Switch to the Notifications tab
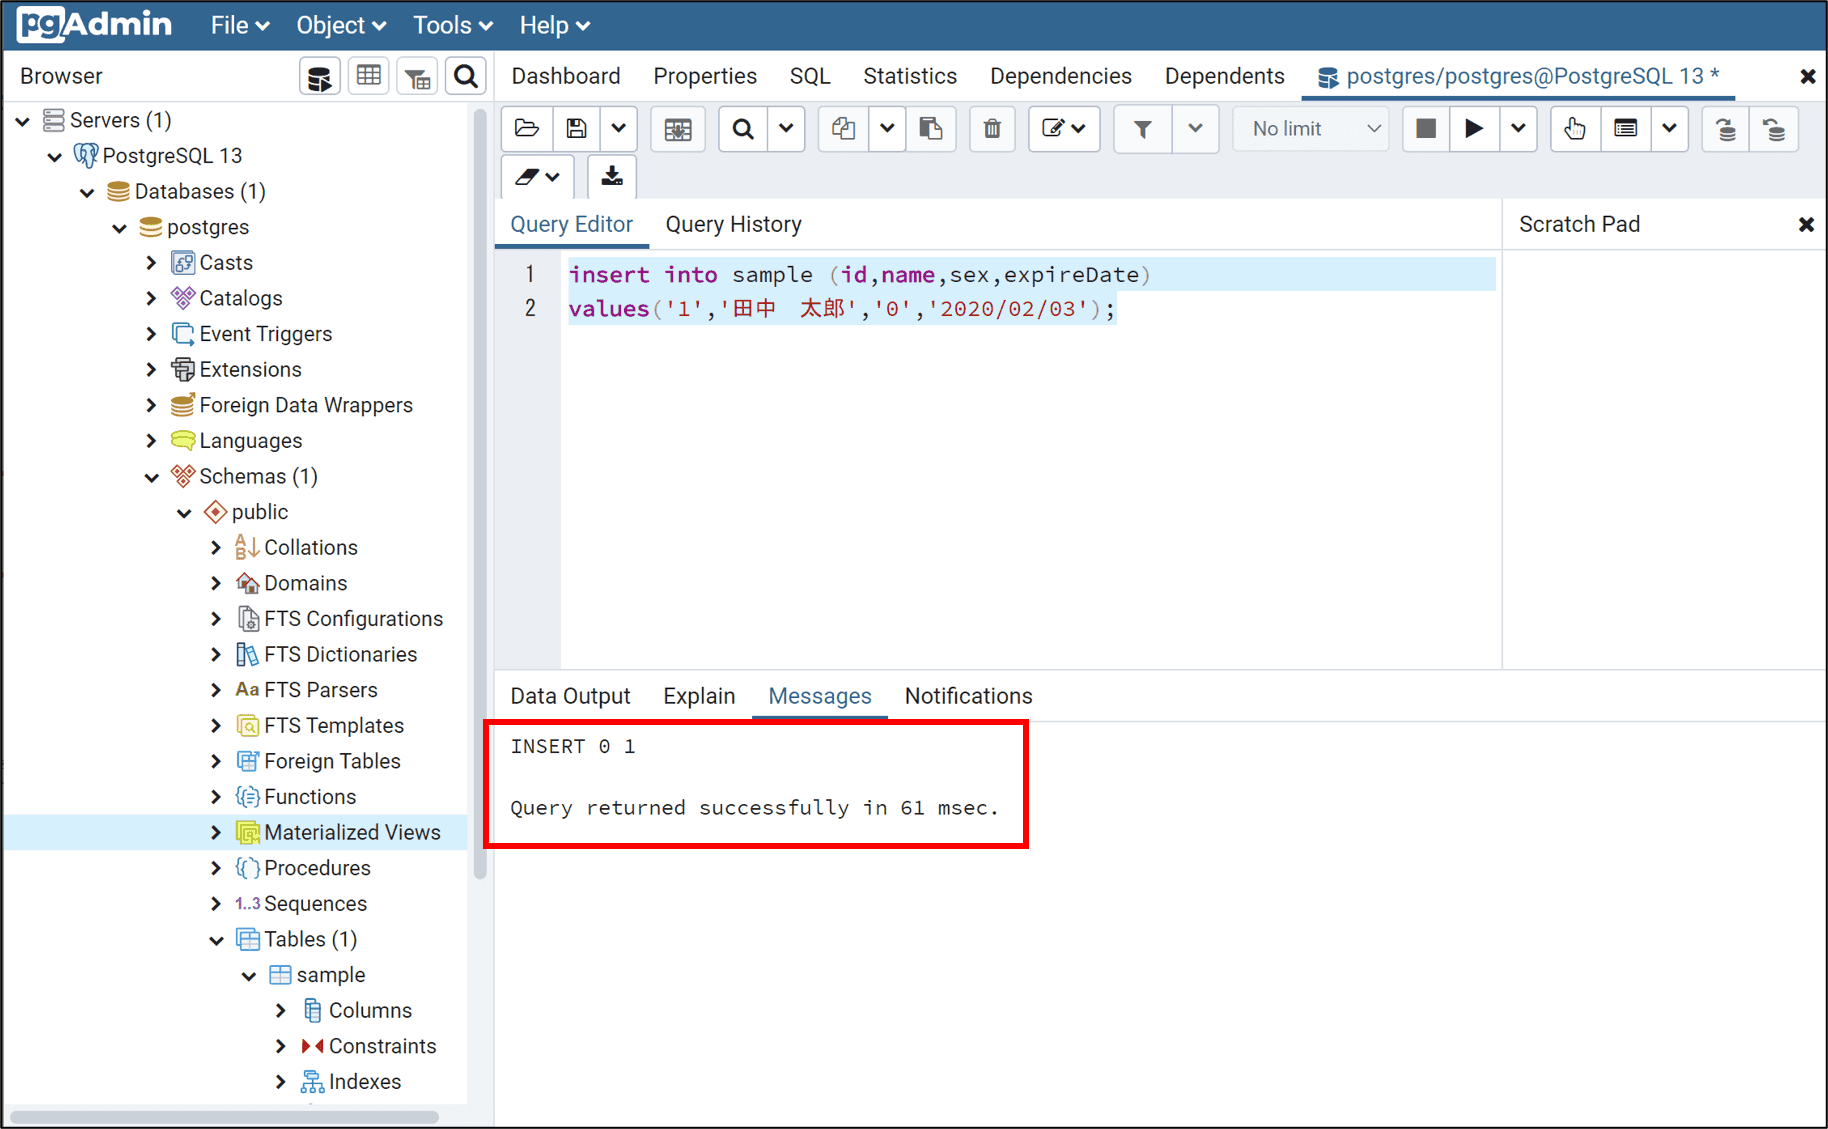 (969, 696)
